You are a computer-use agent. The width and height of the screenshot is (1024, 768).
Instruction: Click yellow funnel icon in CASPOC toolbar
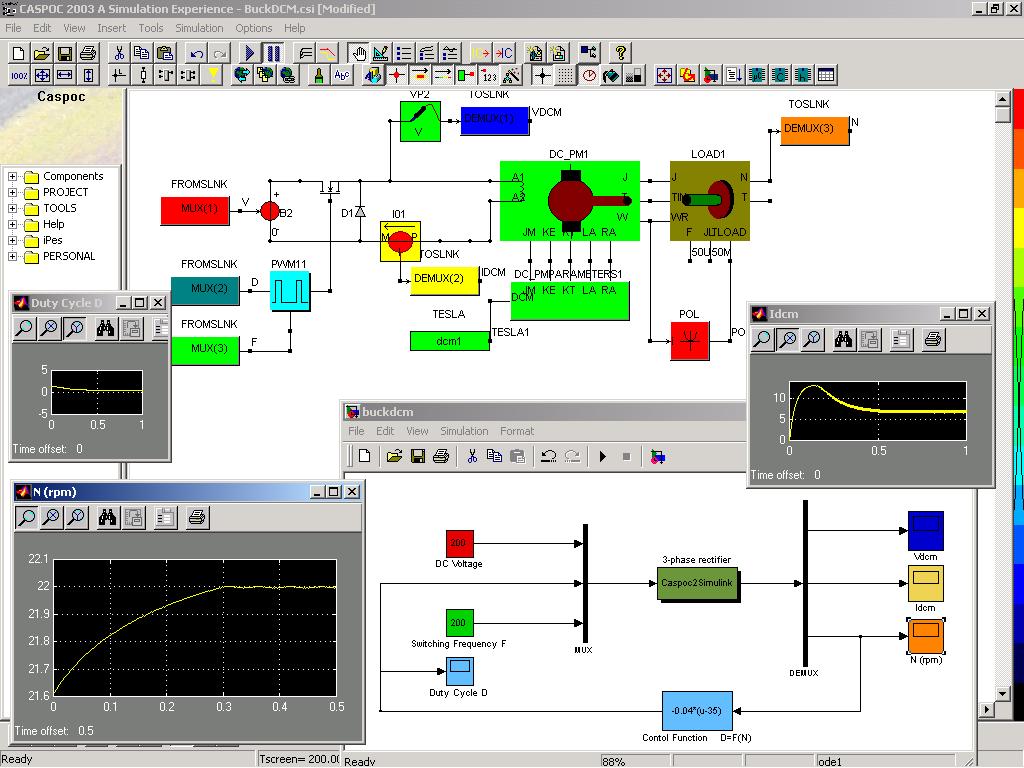click(x=213, y=75)
